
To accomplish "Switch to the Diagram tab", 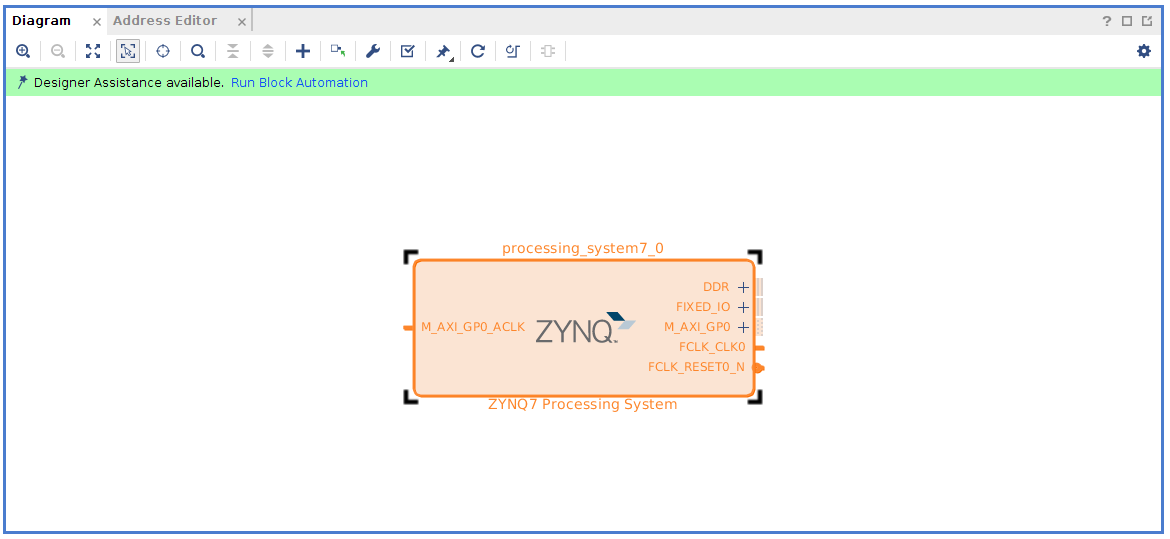I will pyautogui.click(x=42, y=21).
